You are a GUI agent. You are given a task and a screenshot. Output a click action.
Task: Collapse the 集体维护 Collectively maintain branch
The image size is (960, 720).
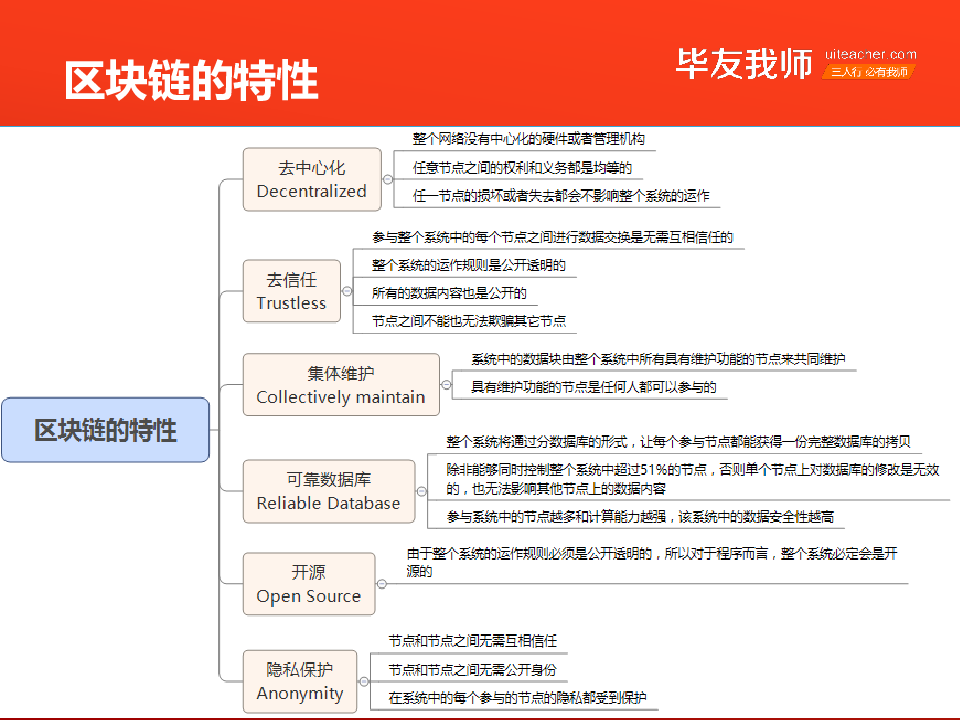point(445,385)
